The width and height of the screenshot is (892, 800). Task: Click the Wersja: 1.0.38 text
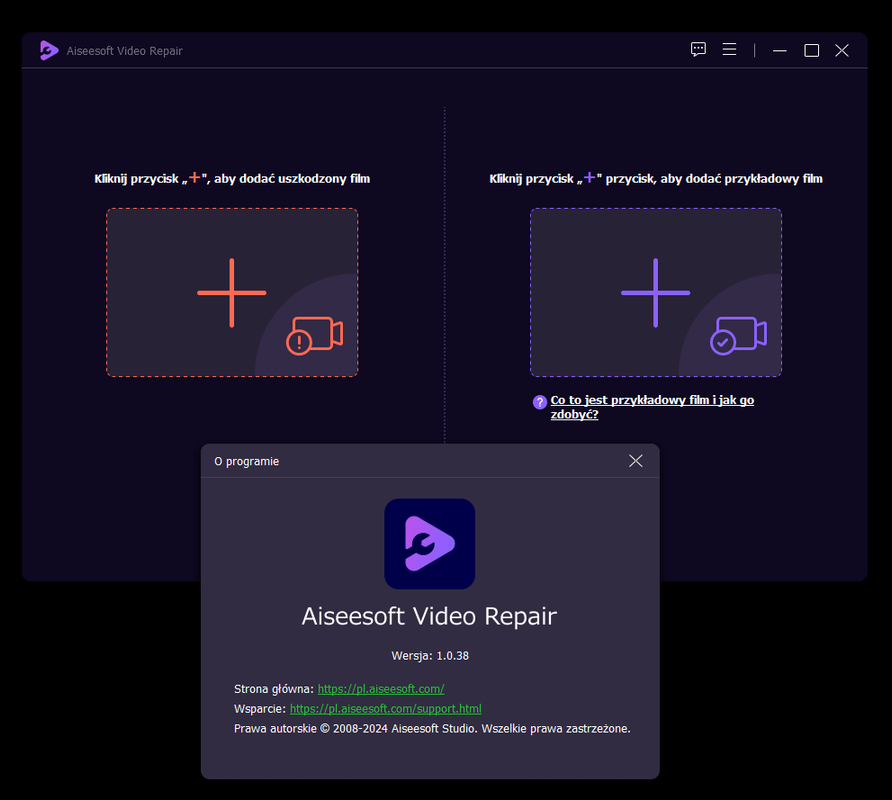coord(430,655)
